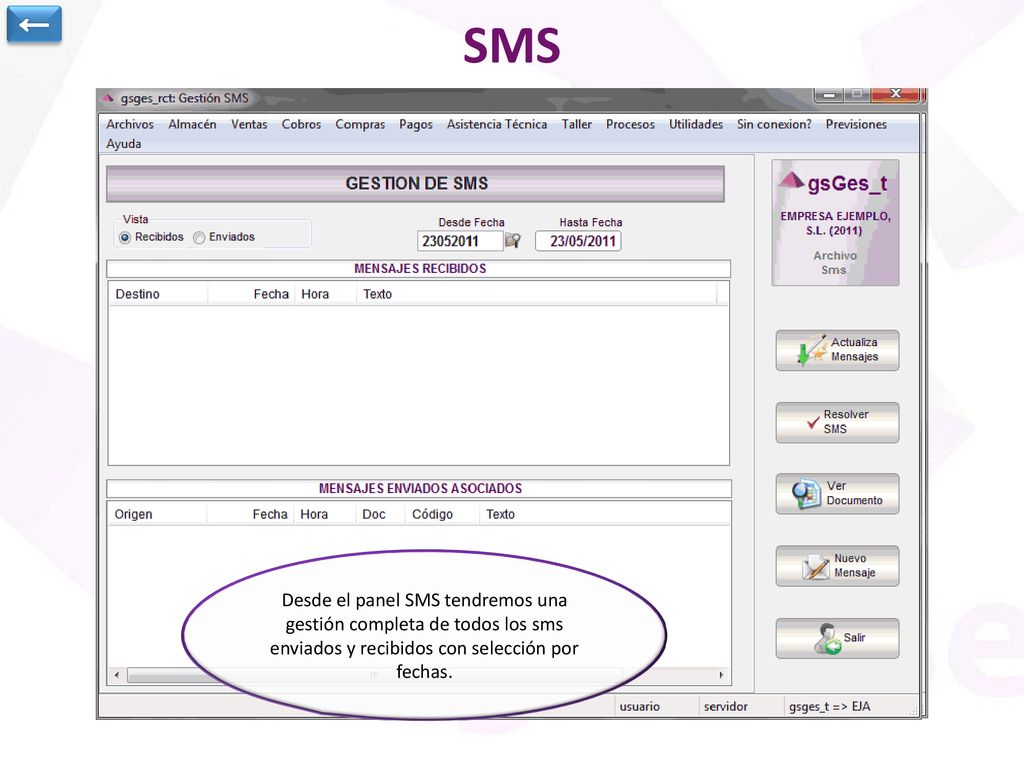
Task: Click the Doc column header
Action: [381, 514]
